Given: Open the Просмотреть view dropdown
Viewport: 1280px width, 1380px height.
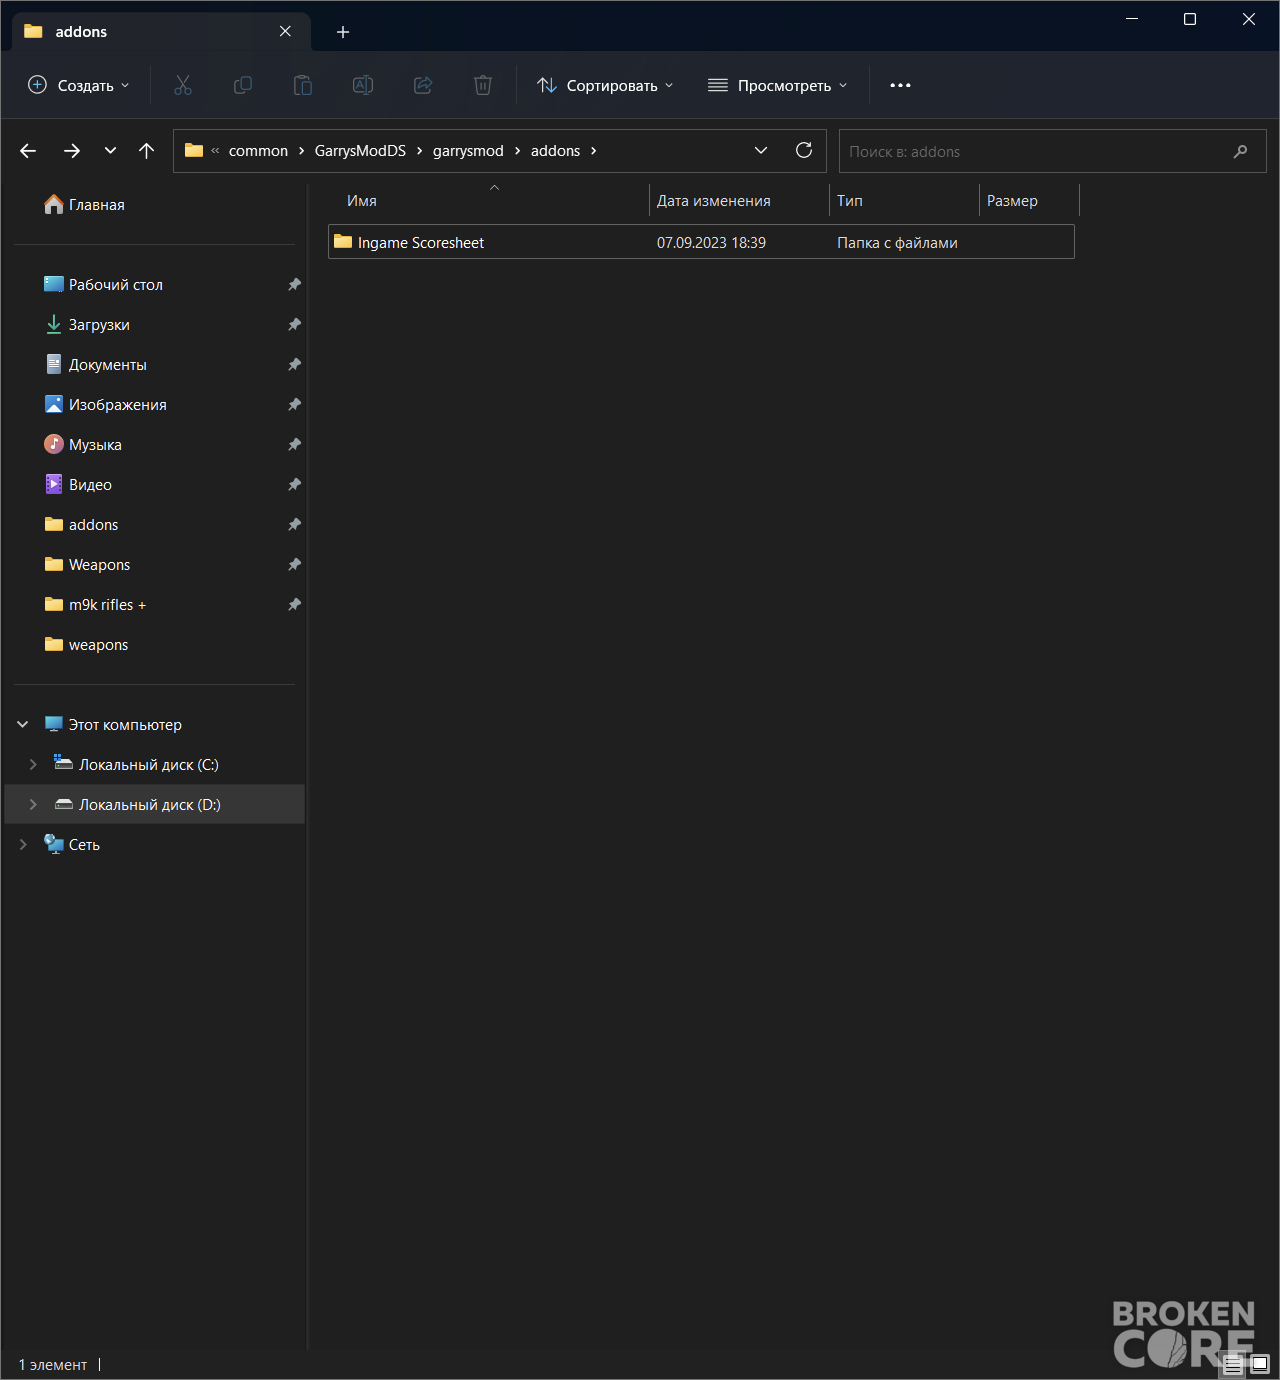Looking at the screenshot, I should [x=778, y=85].
